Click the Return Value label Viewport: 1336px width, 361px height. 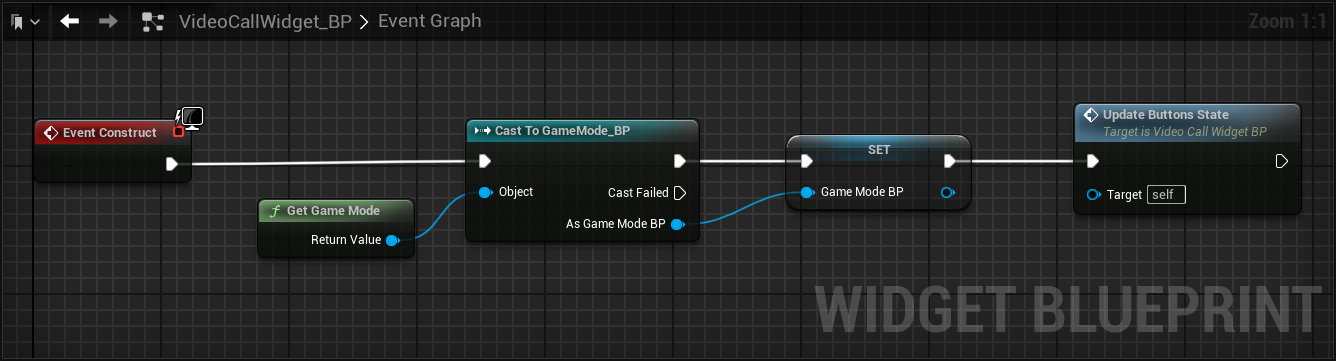pyautogui.click(x=346, y=240)
